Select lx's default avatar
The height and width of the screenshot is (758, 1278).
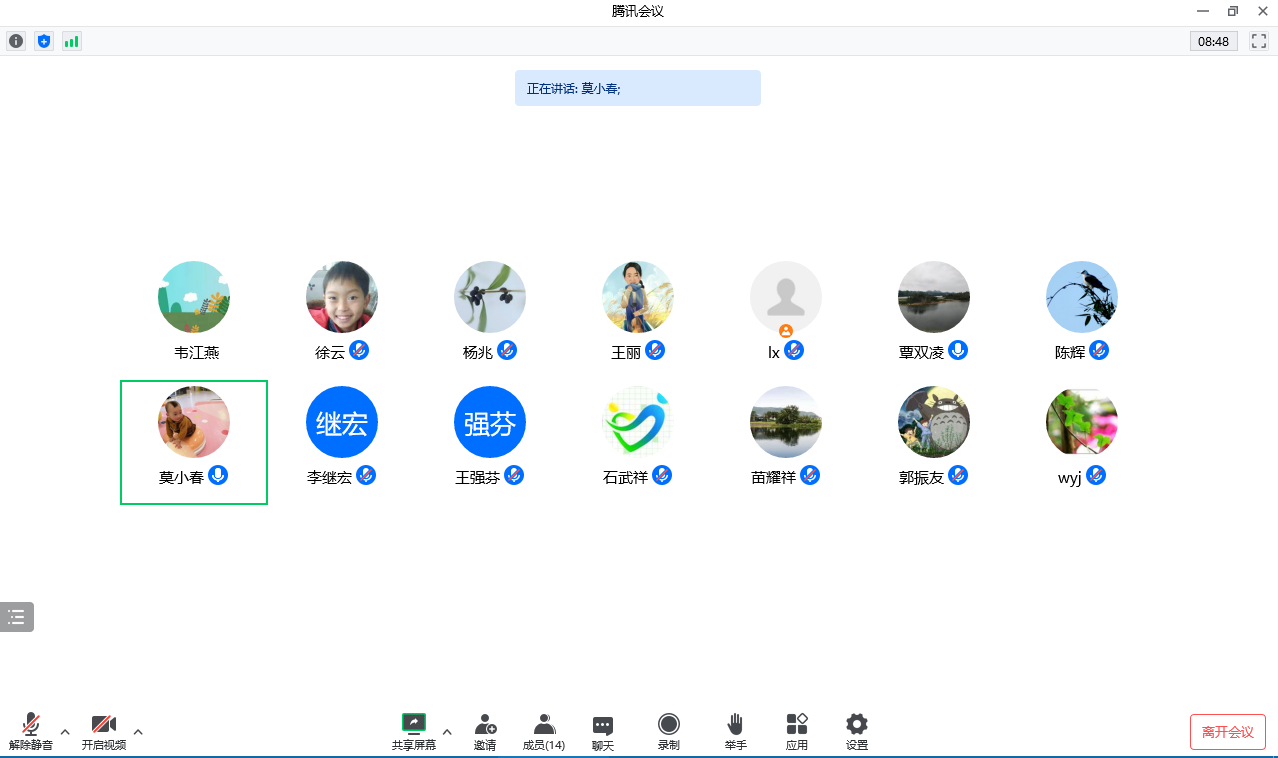(786, 297)
